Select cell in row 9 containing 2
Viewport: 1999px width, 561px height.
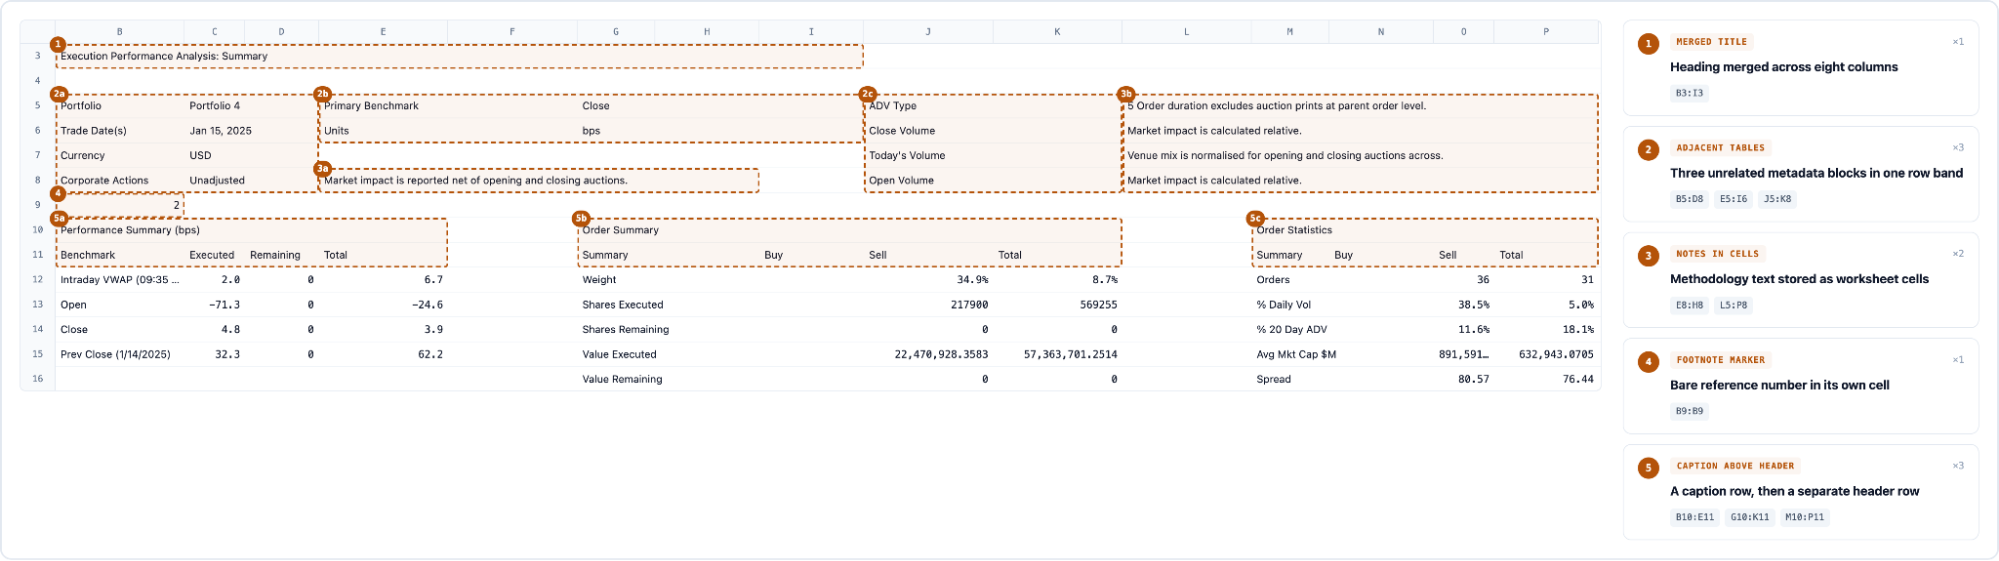point(120,205)
